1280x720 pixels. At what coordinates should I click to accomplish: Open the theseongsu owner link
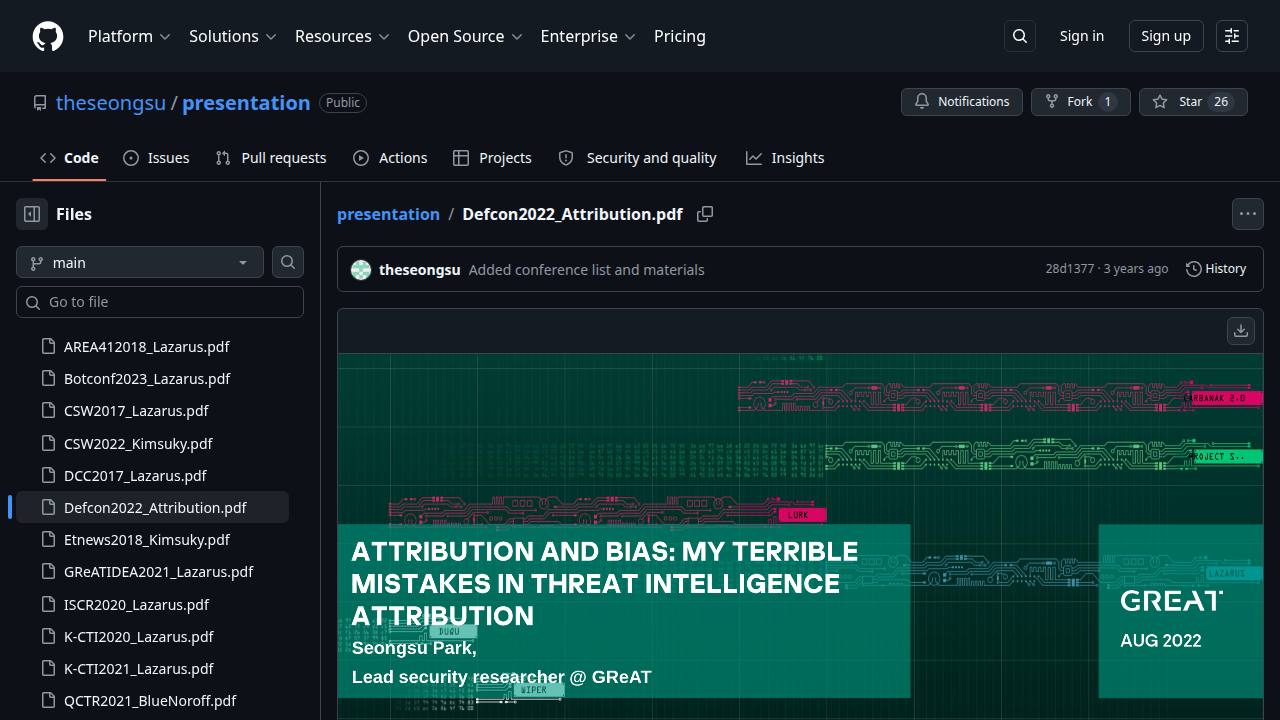point(111,103)
